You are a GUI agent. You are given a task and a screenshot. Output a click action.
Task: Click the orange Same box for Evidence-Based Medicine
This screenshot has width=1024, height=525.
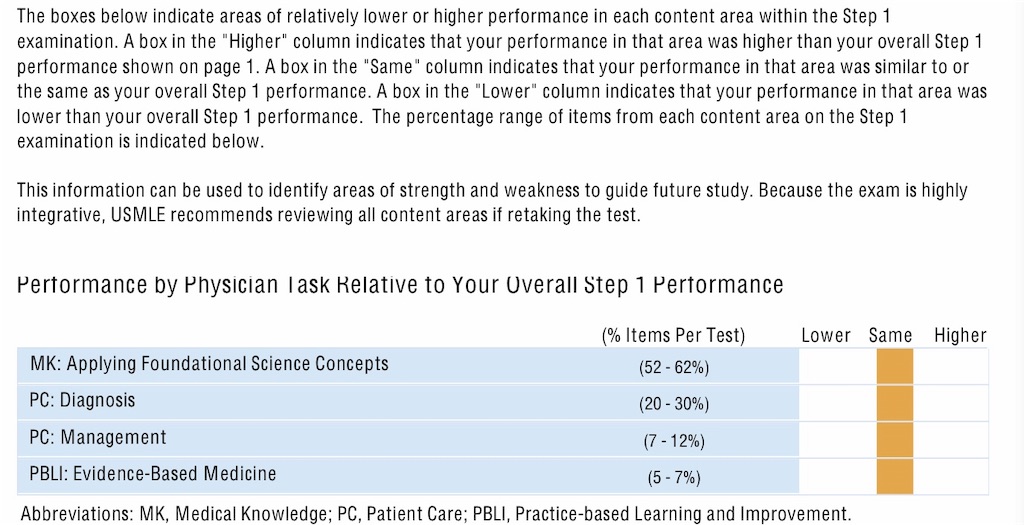pyautogui.click(x=895, y=476)
